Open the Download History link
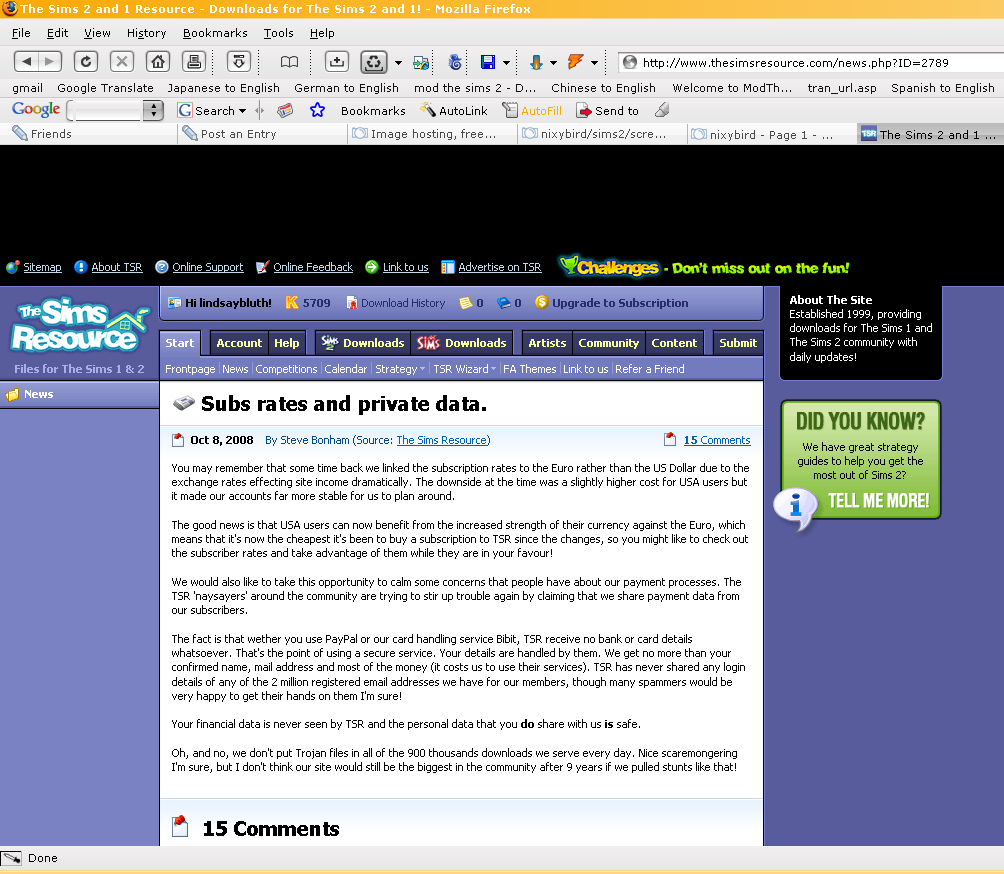 [x=403, y=303]
